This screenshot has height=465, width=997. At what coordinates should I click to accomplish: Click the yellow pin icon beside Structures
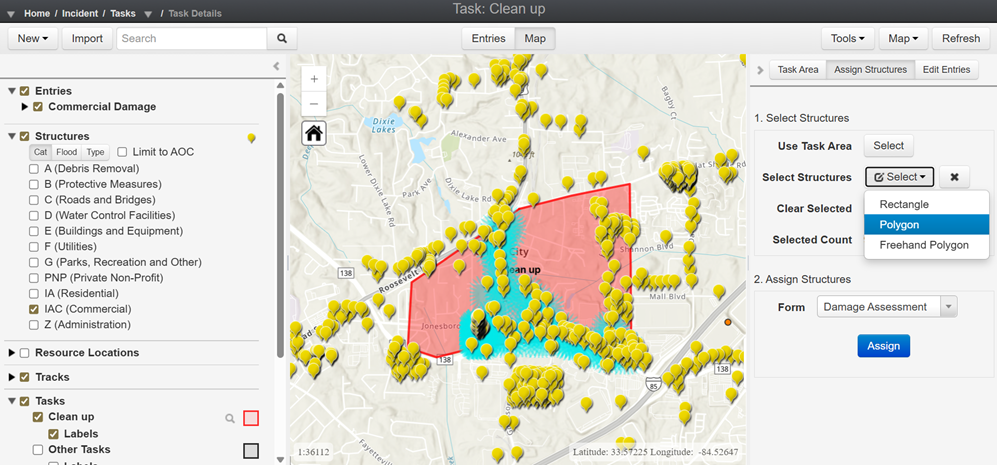(252, 138)
